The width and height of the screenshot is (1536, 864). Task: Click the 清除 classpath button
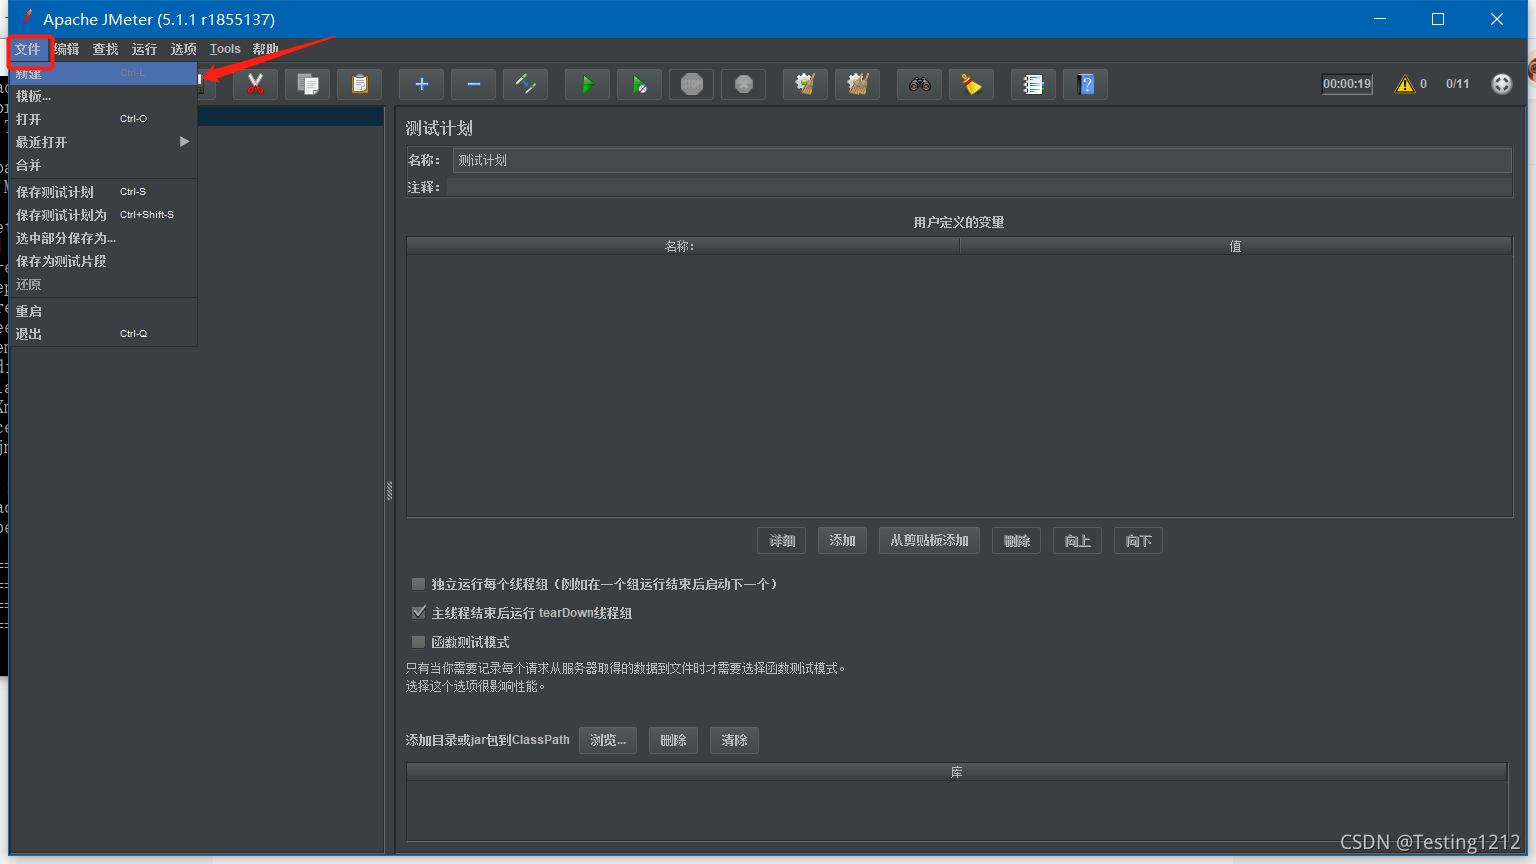click(735, 741)
